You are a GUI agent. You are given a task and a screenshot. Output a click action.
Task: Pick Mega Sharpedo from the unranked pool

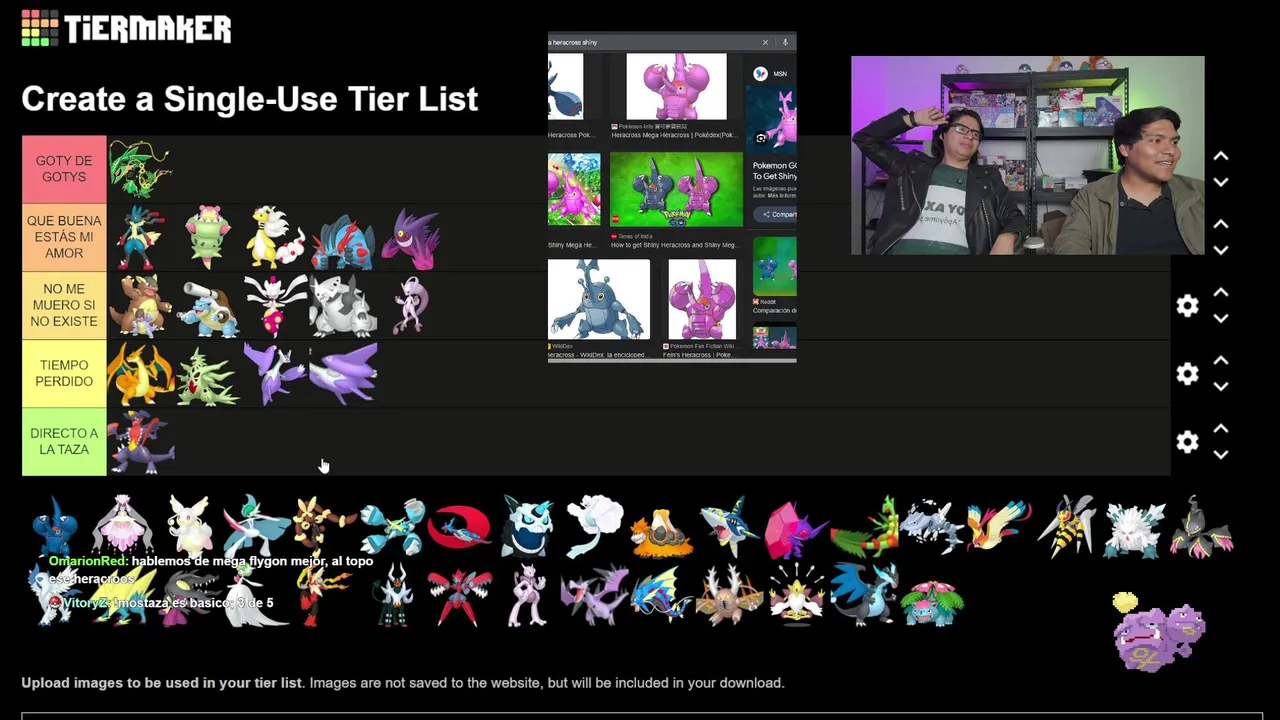tap(729, 527)
